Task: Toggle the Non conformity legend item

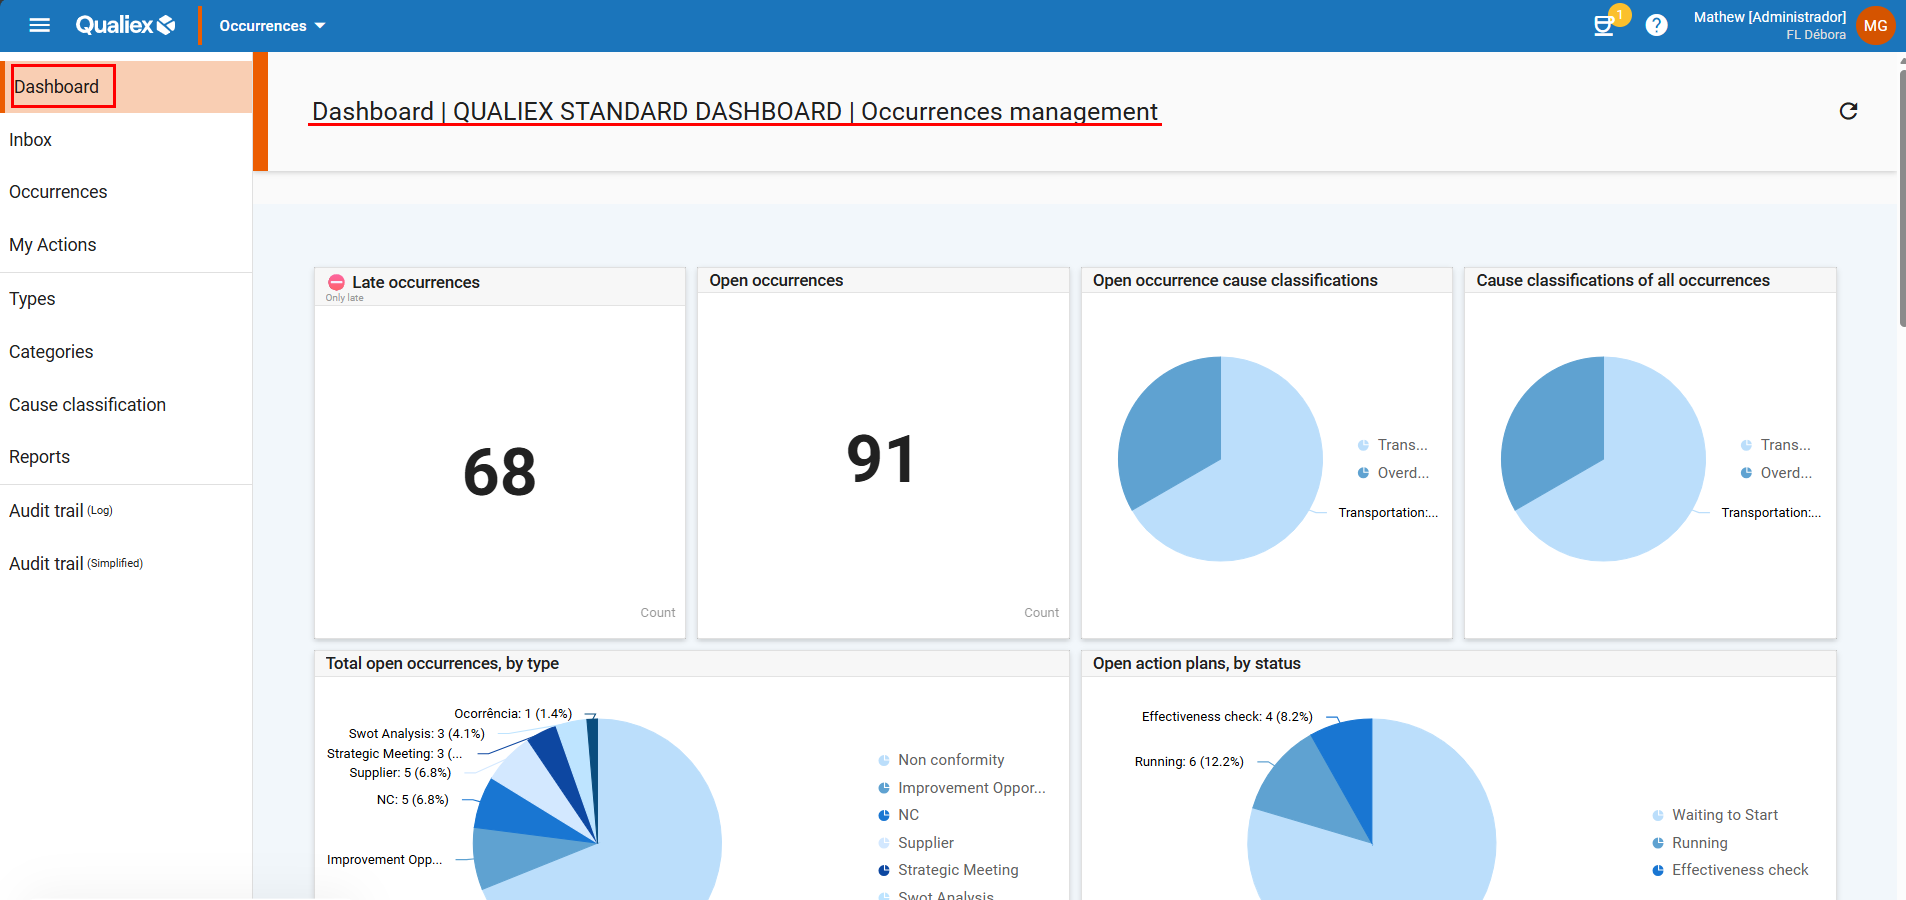Action: (x=950, y=760)
